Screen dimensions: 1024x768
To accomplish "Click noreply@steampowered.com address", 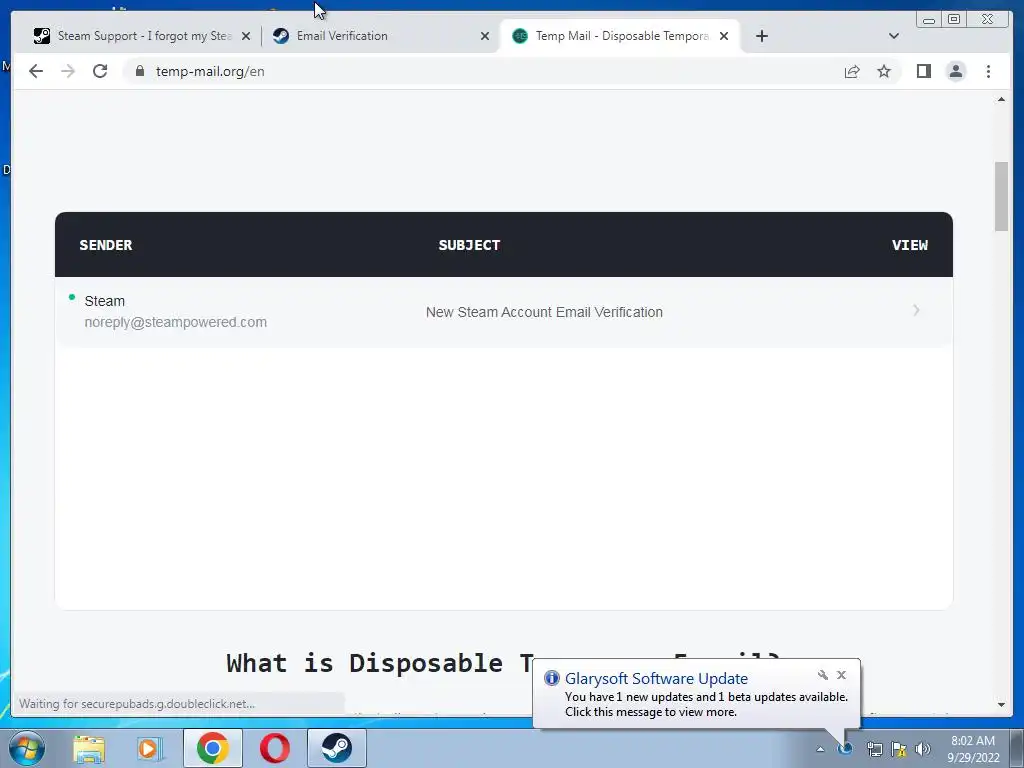I will [176, 322].
